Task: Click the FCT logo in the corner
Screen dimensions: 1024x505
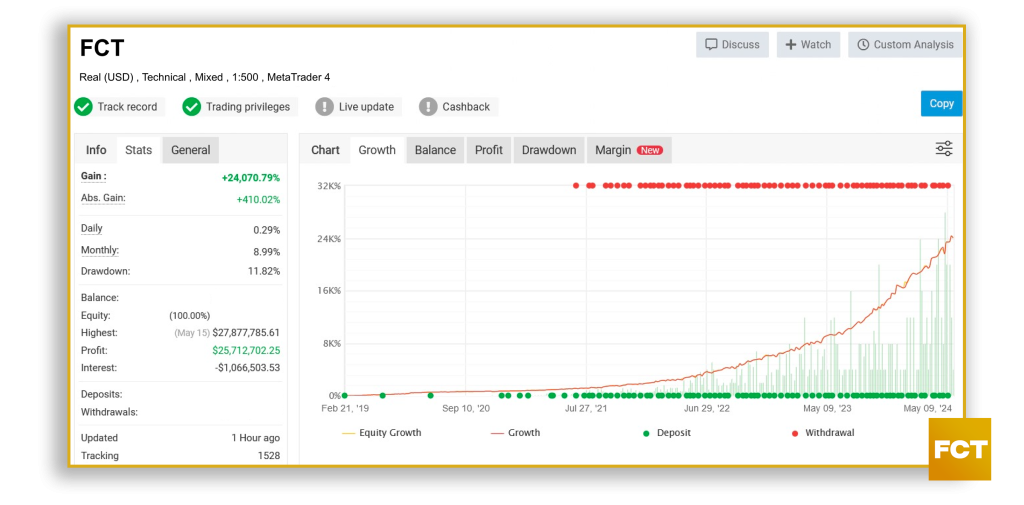Action: (x=960, y=449)
